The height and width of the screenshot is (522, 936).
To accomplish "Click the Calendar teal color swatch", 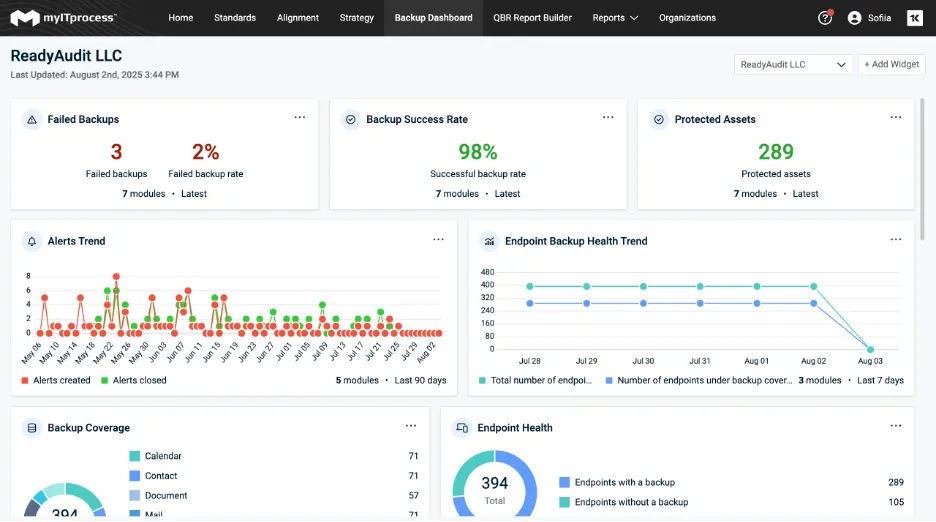I will (134, 456).
